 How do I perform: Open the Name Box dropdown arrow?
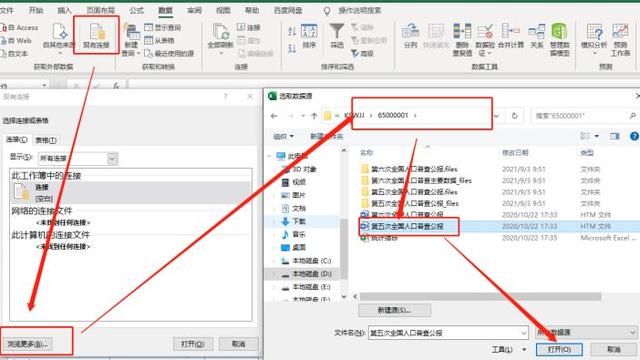coord(44,85)
